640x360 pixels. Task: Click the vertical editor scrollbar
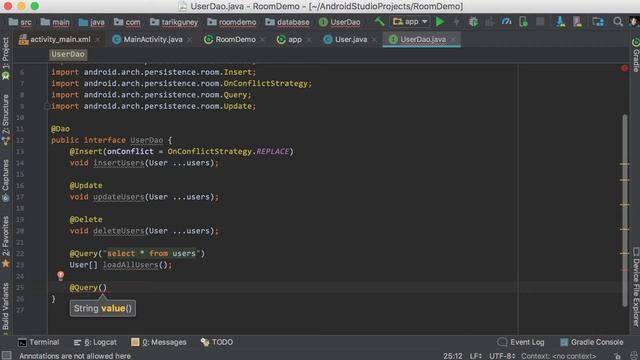(625, 210)
